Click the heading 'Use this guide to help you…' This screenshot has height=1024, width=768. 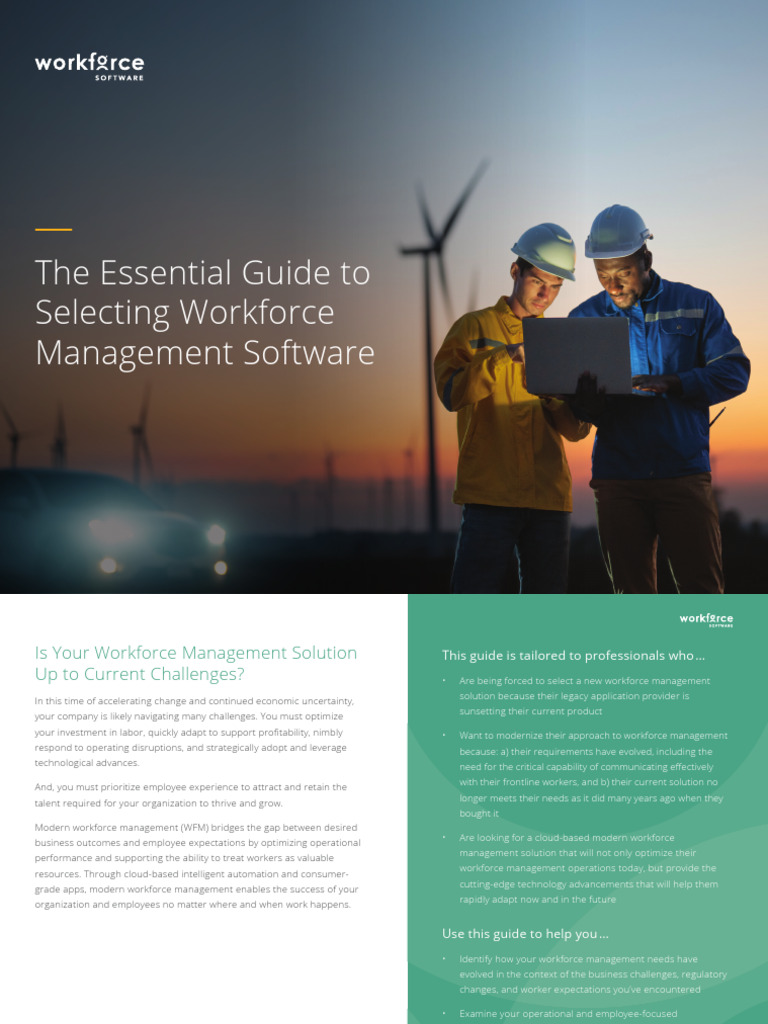click(525, 933)
